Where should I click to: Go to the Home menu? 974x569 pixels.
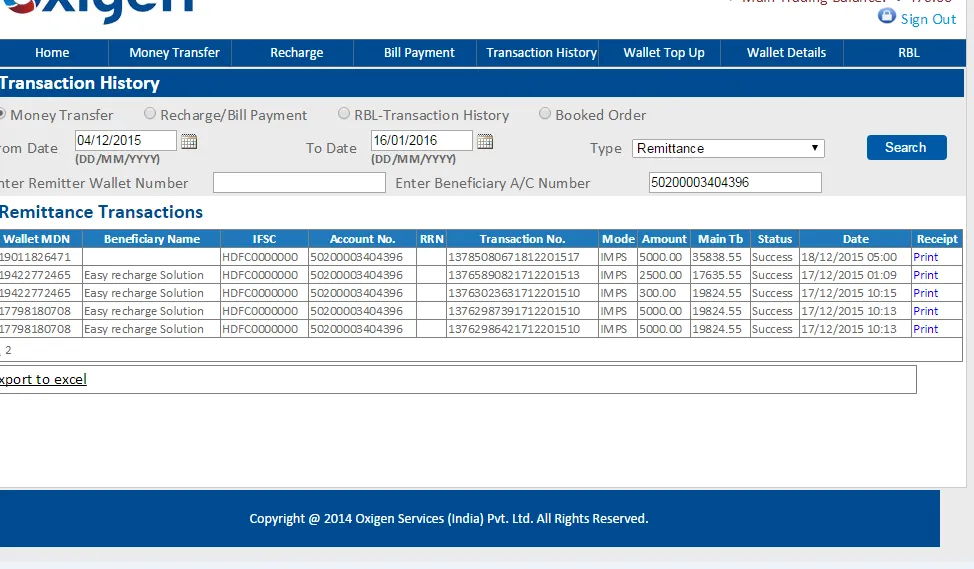click(x=52, y=53)
